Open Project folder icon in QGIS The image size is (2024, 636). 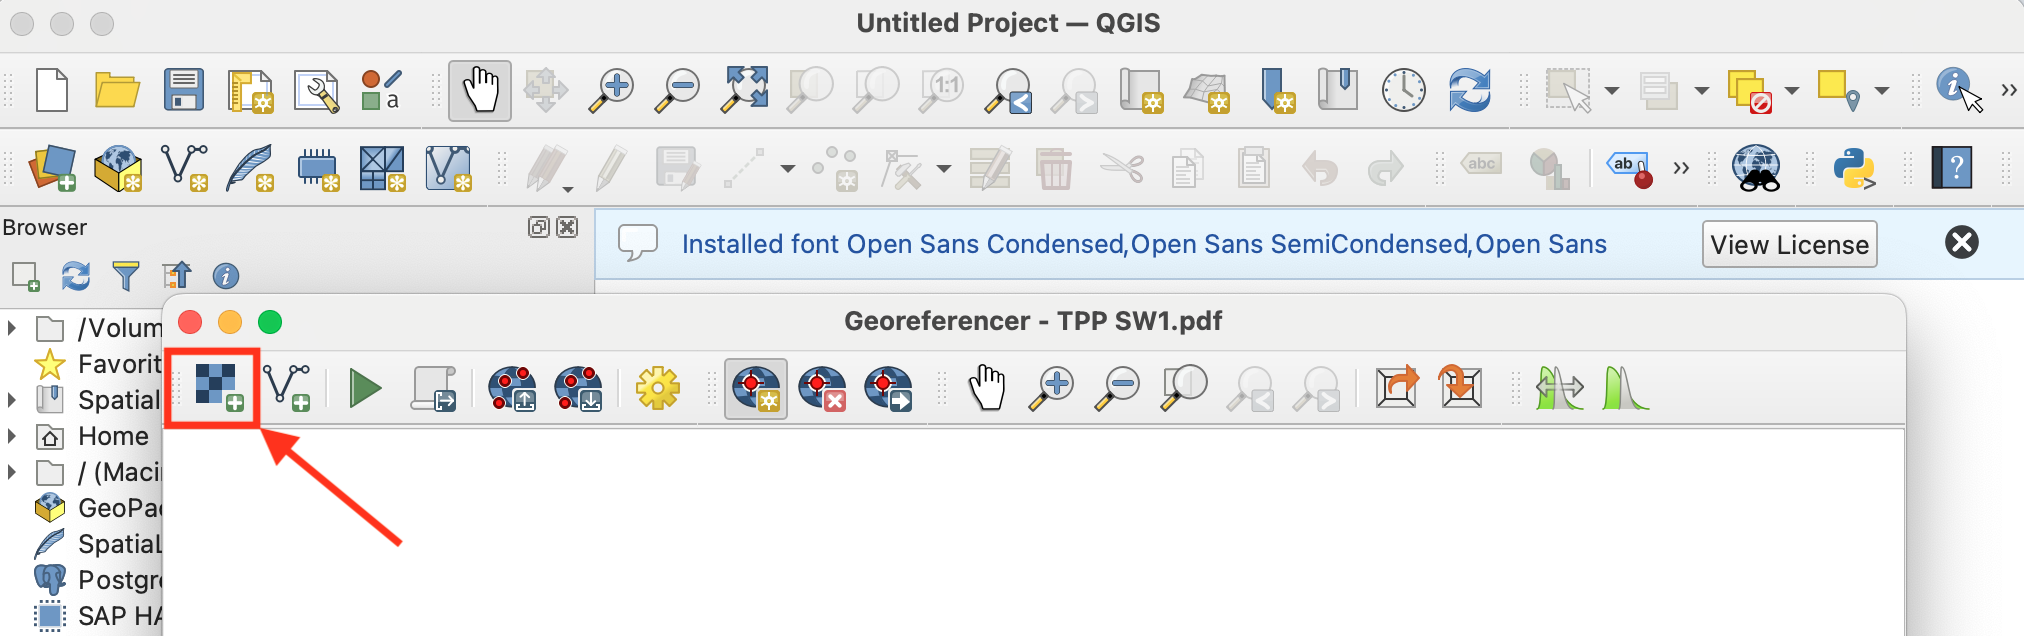117,90
